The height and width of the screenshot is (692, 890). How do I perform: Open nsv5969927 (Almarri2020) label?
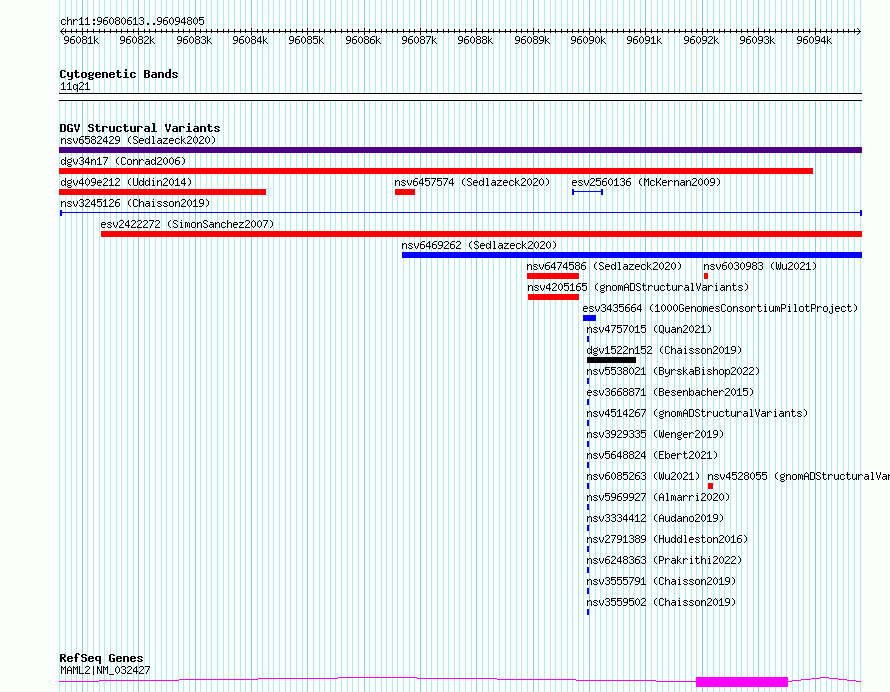click(x=658, y=497)
